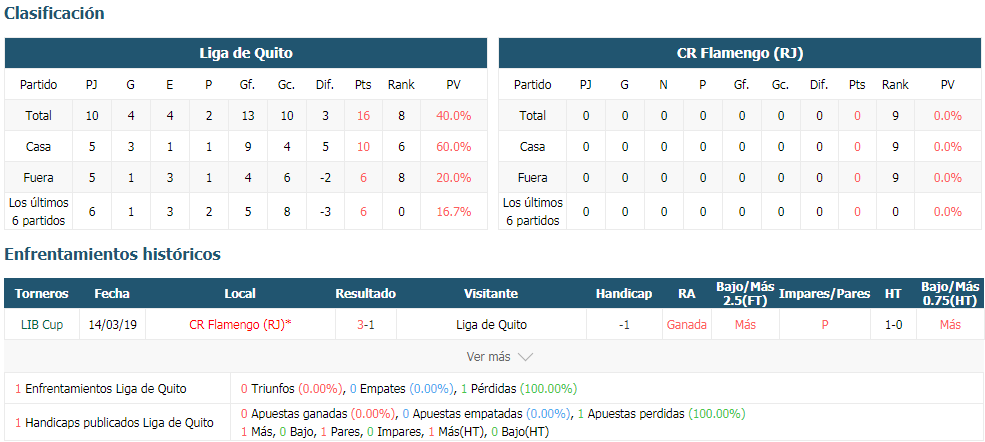The height and width of the screenshot is (442, 985).
Task: Select the Liga de Quito table header
Action: (246, 53)
